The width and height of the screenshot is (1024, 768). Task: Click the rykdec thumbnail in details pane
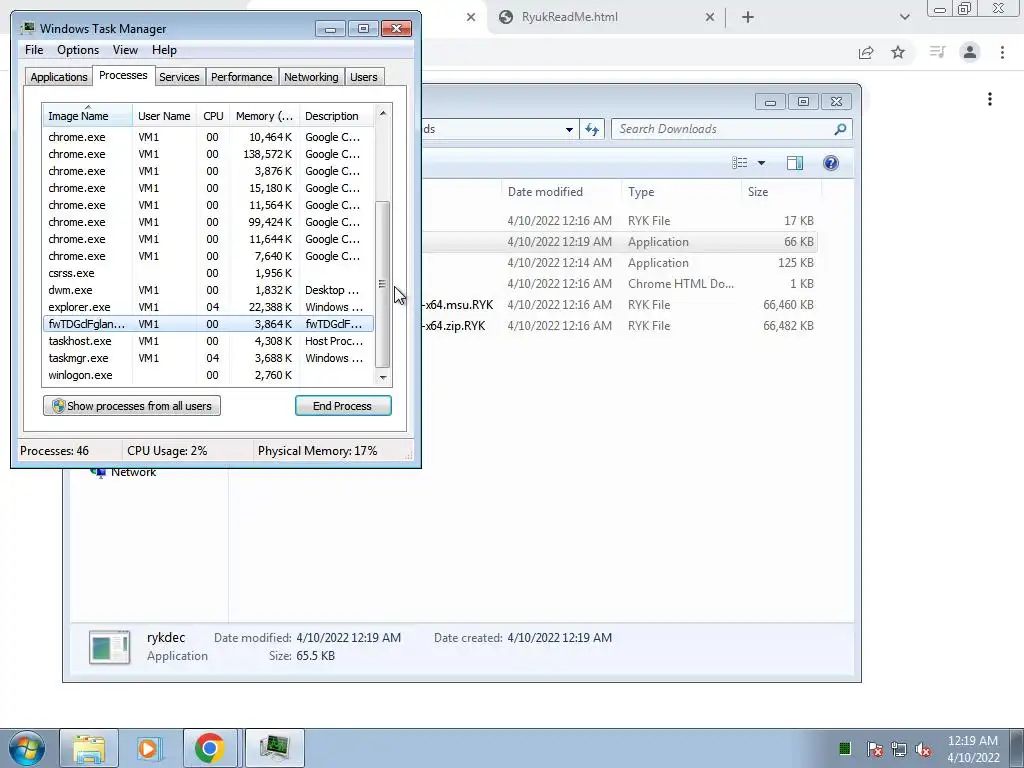109,647
